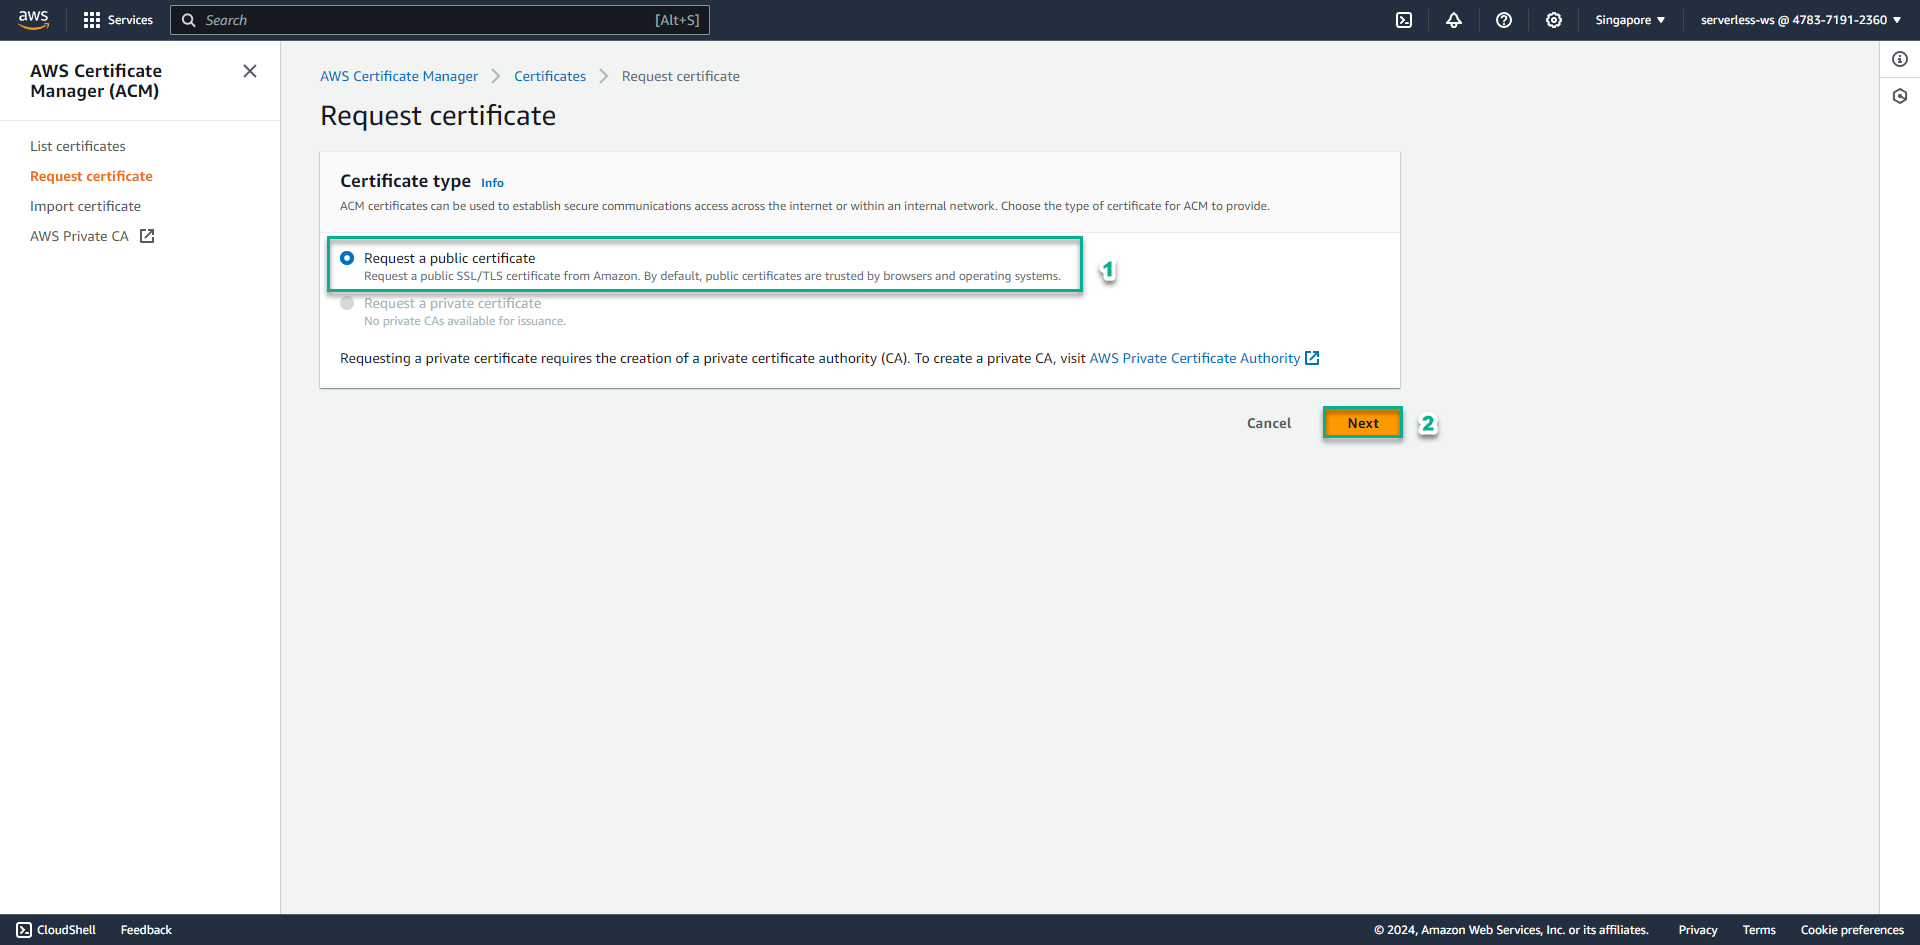Expand the serverless-ws account dropdown
The image size is (1920, 945).
pos(1801,20)
